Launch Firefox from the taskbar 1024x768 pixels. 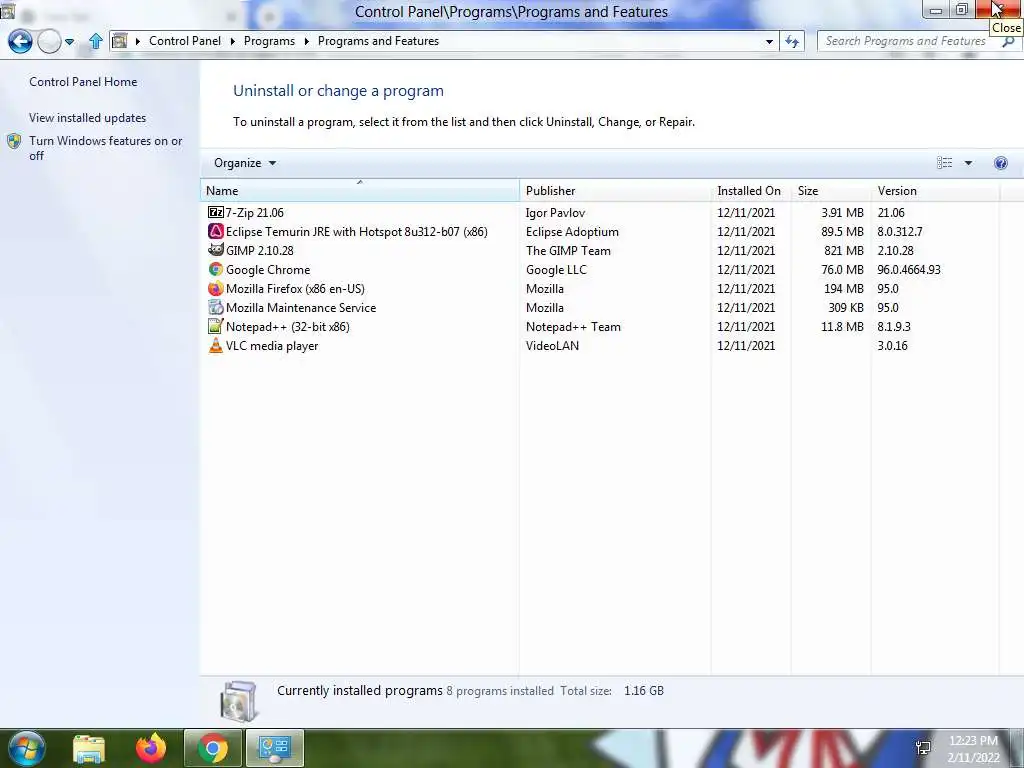coord(151,748)
